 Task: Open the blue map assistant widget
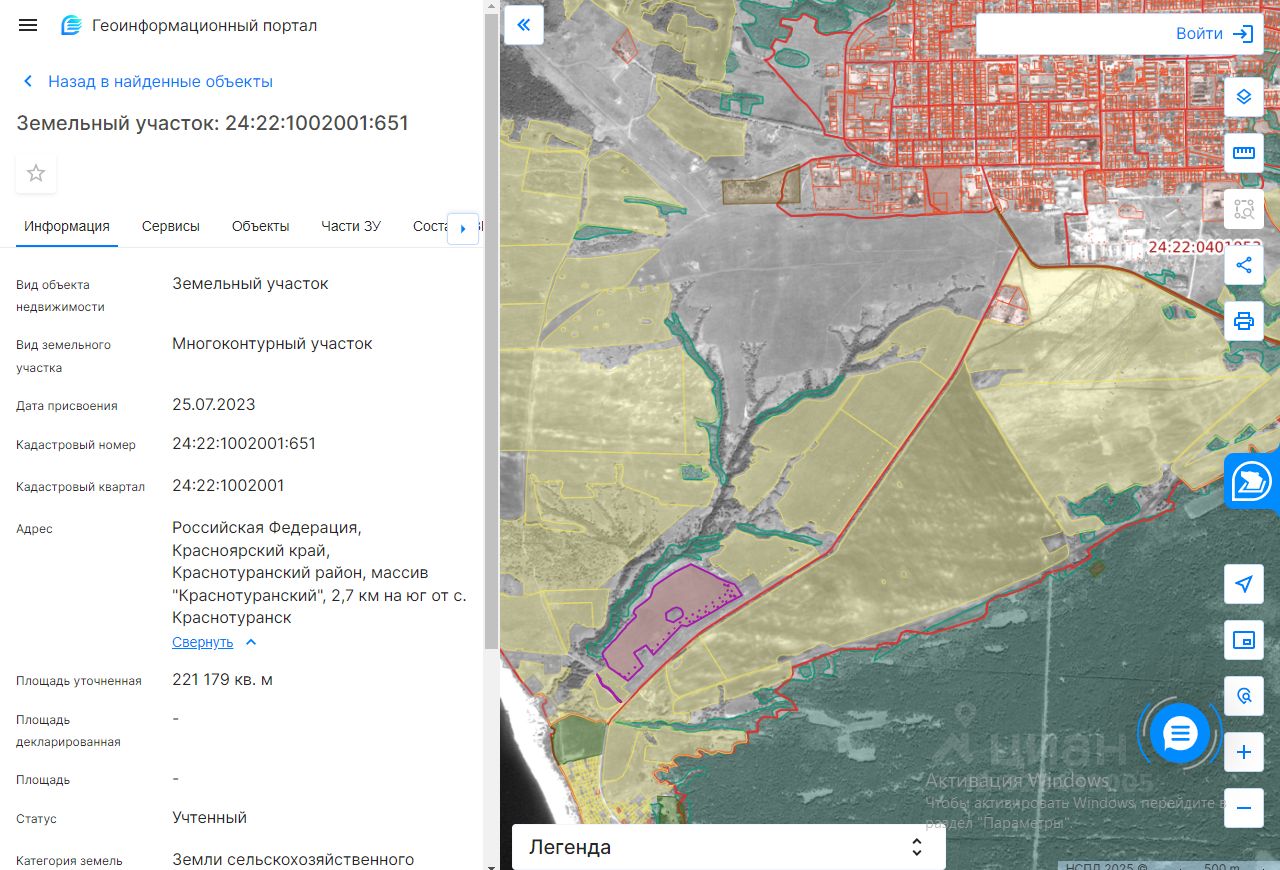coord(1252,481)
